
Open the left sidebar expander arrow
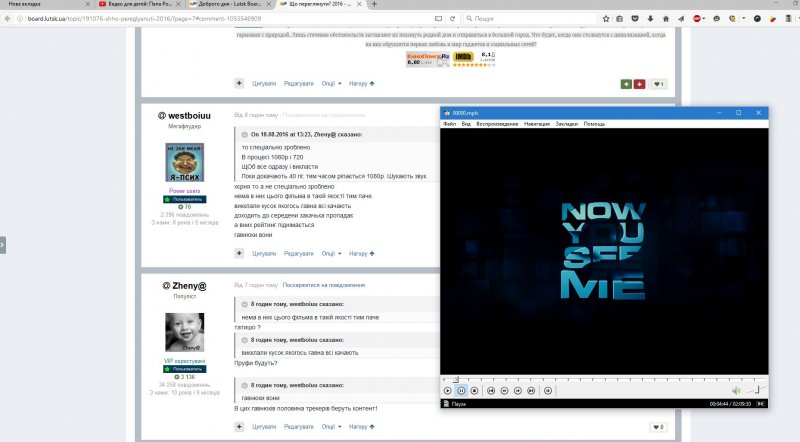pyautogui.click(x=4, y=244)
